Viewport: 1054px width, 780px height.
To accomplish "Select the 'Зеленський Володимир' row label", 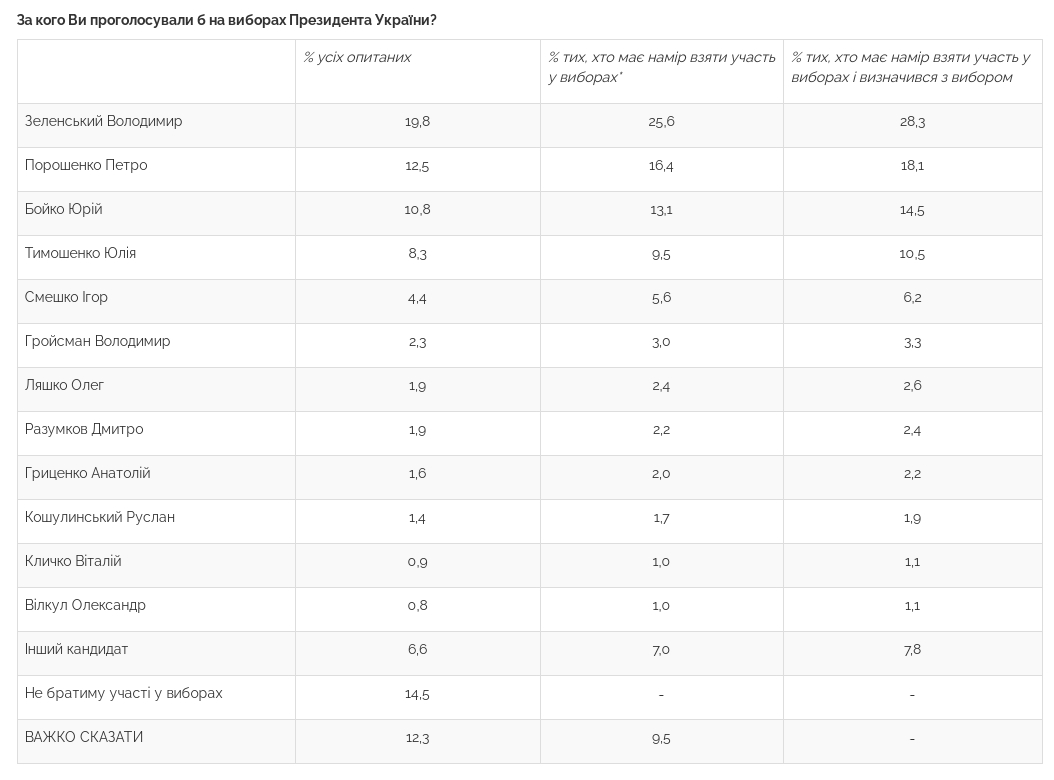I will [104, 121].
